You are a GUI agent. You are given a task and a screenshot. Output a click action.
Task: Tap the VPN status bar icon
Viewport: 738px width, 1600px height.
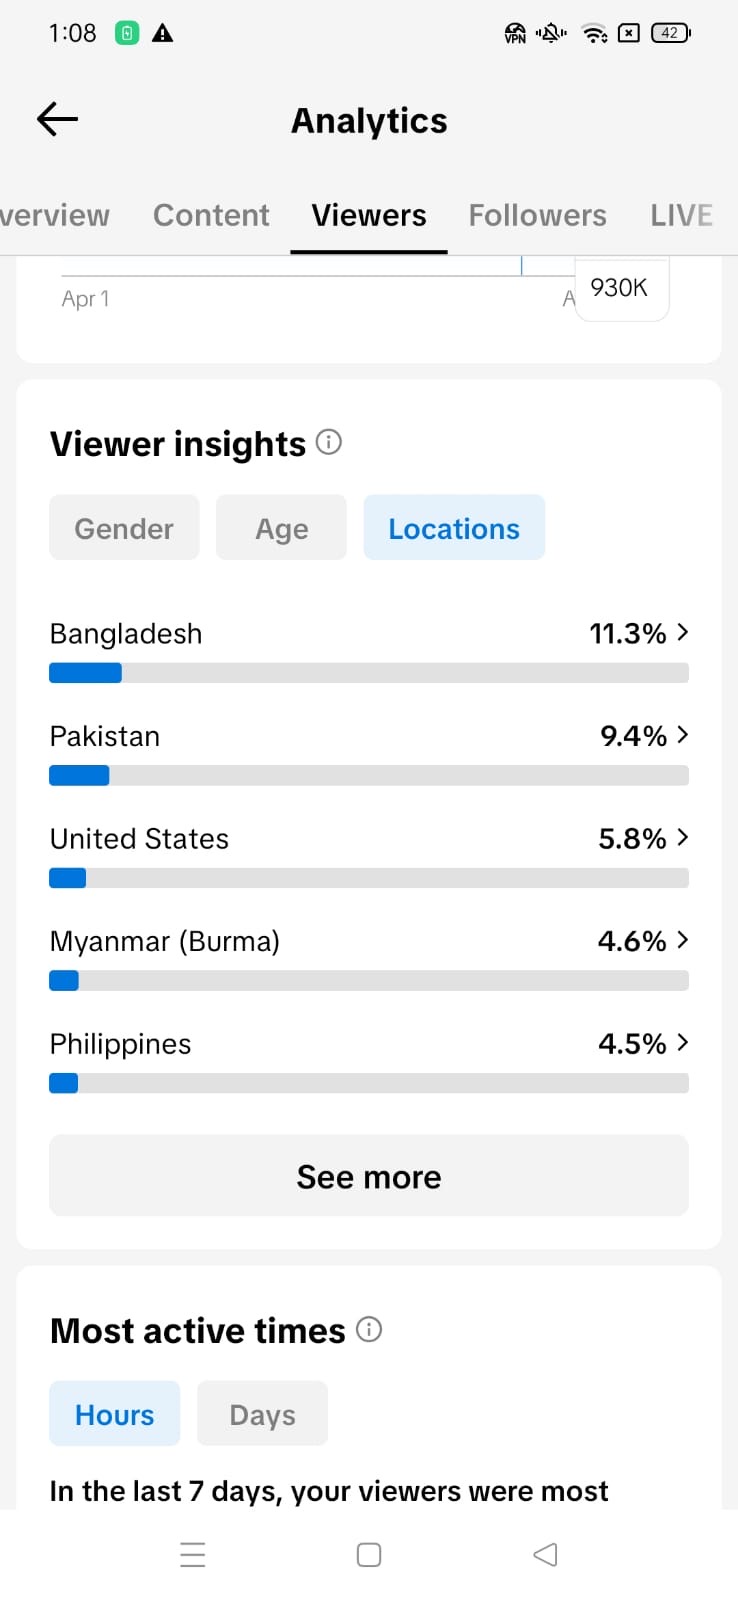pyautogui.click(x=515, y=33)
